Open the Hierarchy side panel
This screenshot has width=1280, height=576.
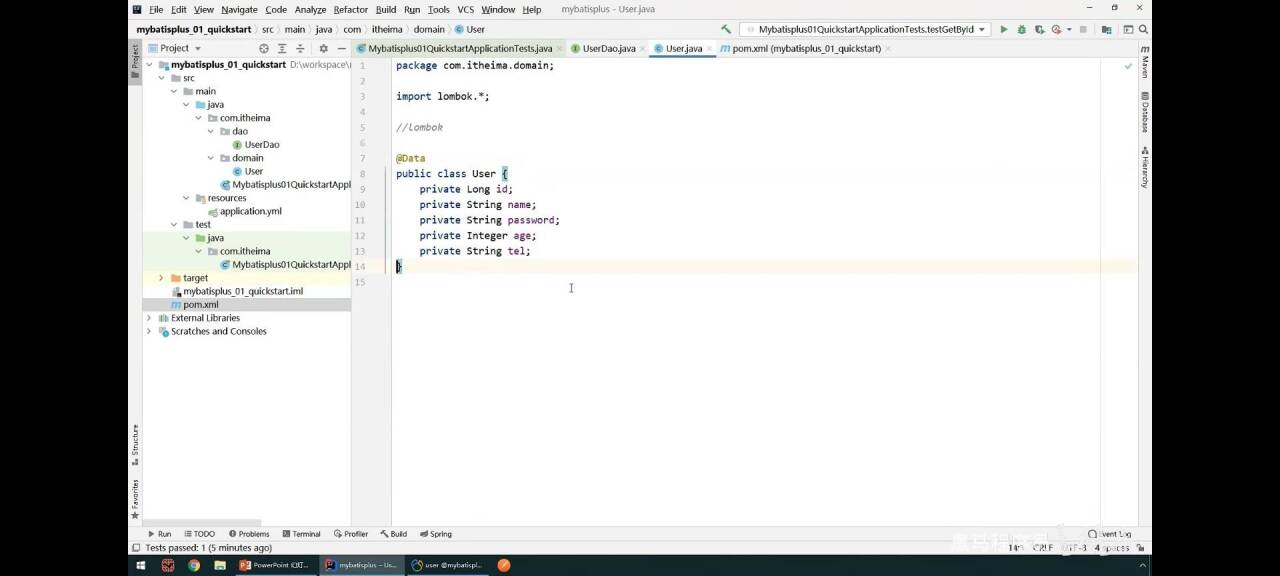(1145, 167)
